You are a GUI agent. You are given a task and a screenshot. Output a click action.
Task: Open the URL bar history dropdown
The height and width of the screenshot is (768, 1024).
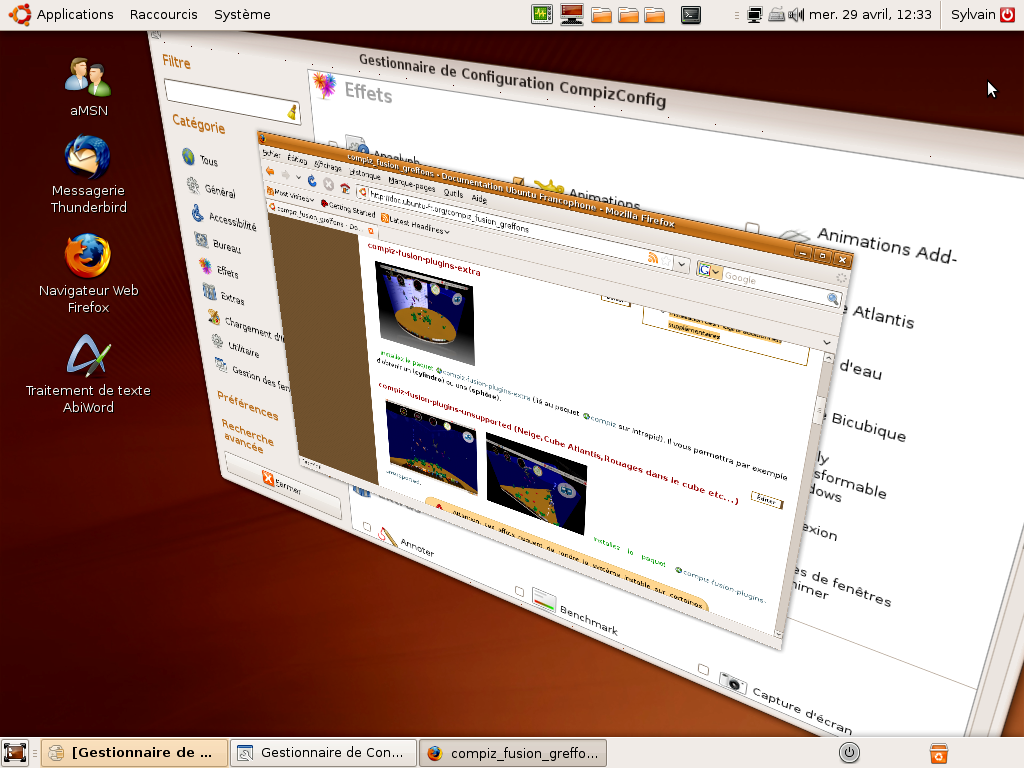(x=682, y=264)
